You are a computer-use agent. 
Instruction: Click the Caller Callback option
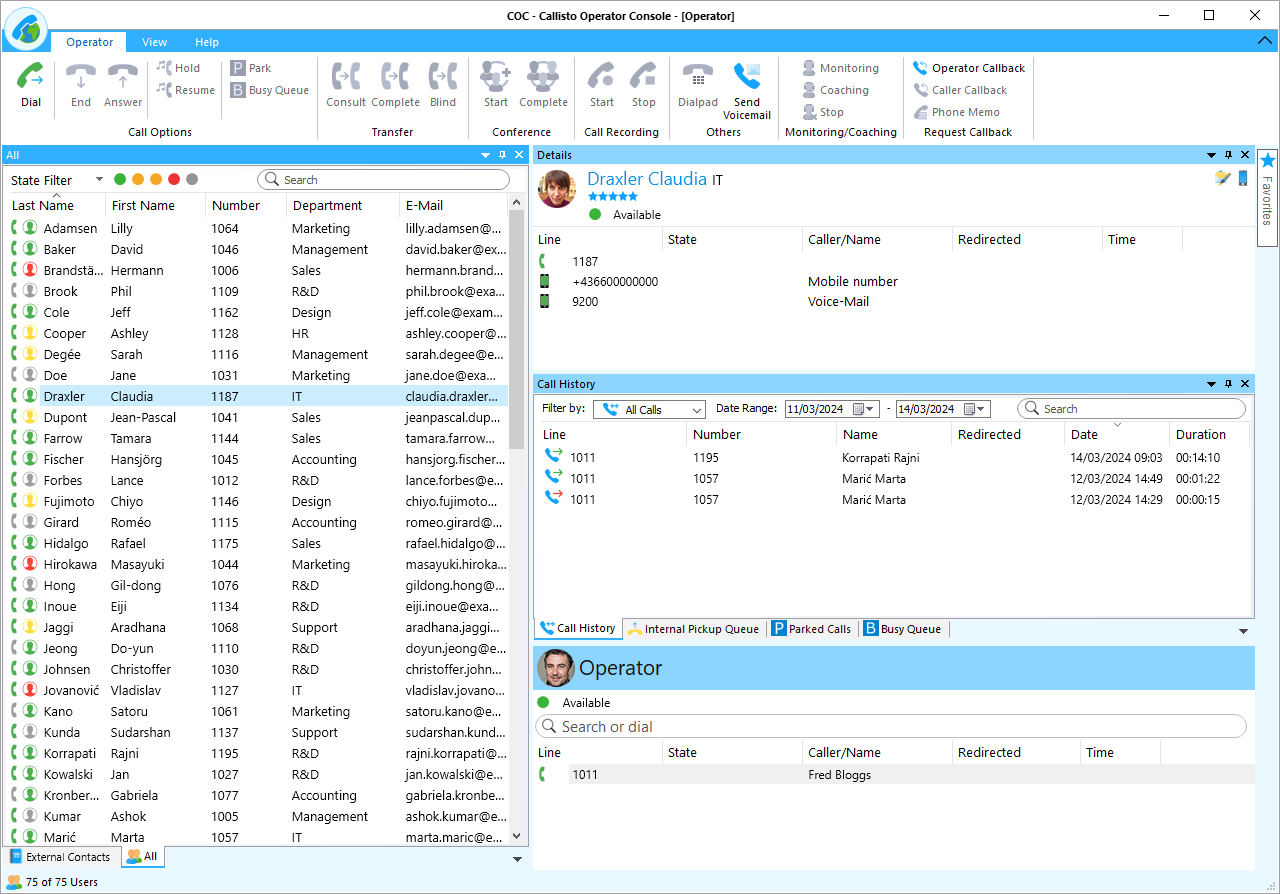click(x=960, y=90)
